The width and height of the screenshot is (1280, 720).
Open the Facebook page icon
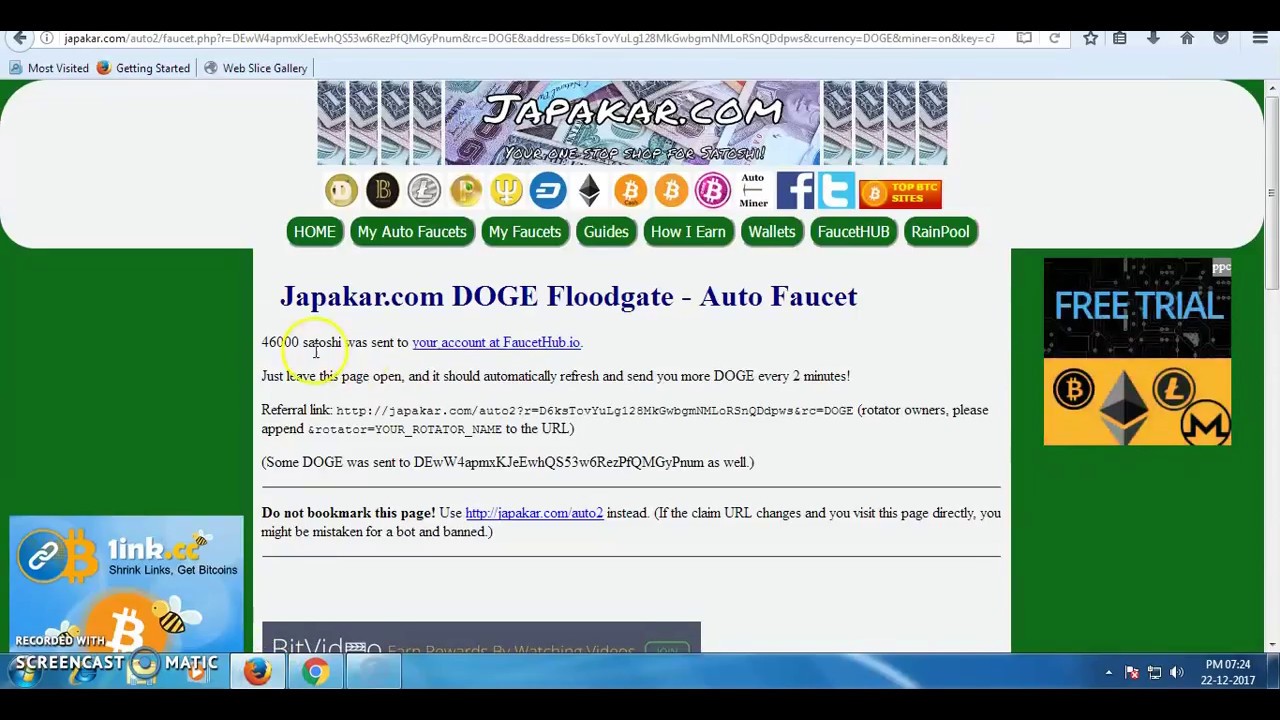click(x=795, y=190)
